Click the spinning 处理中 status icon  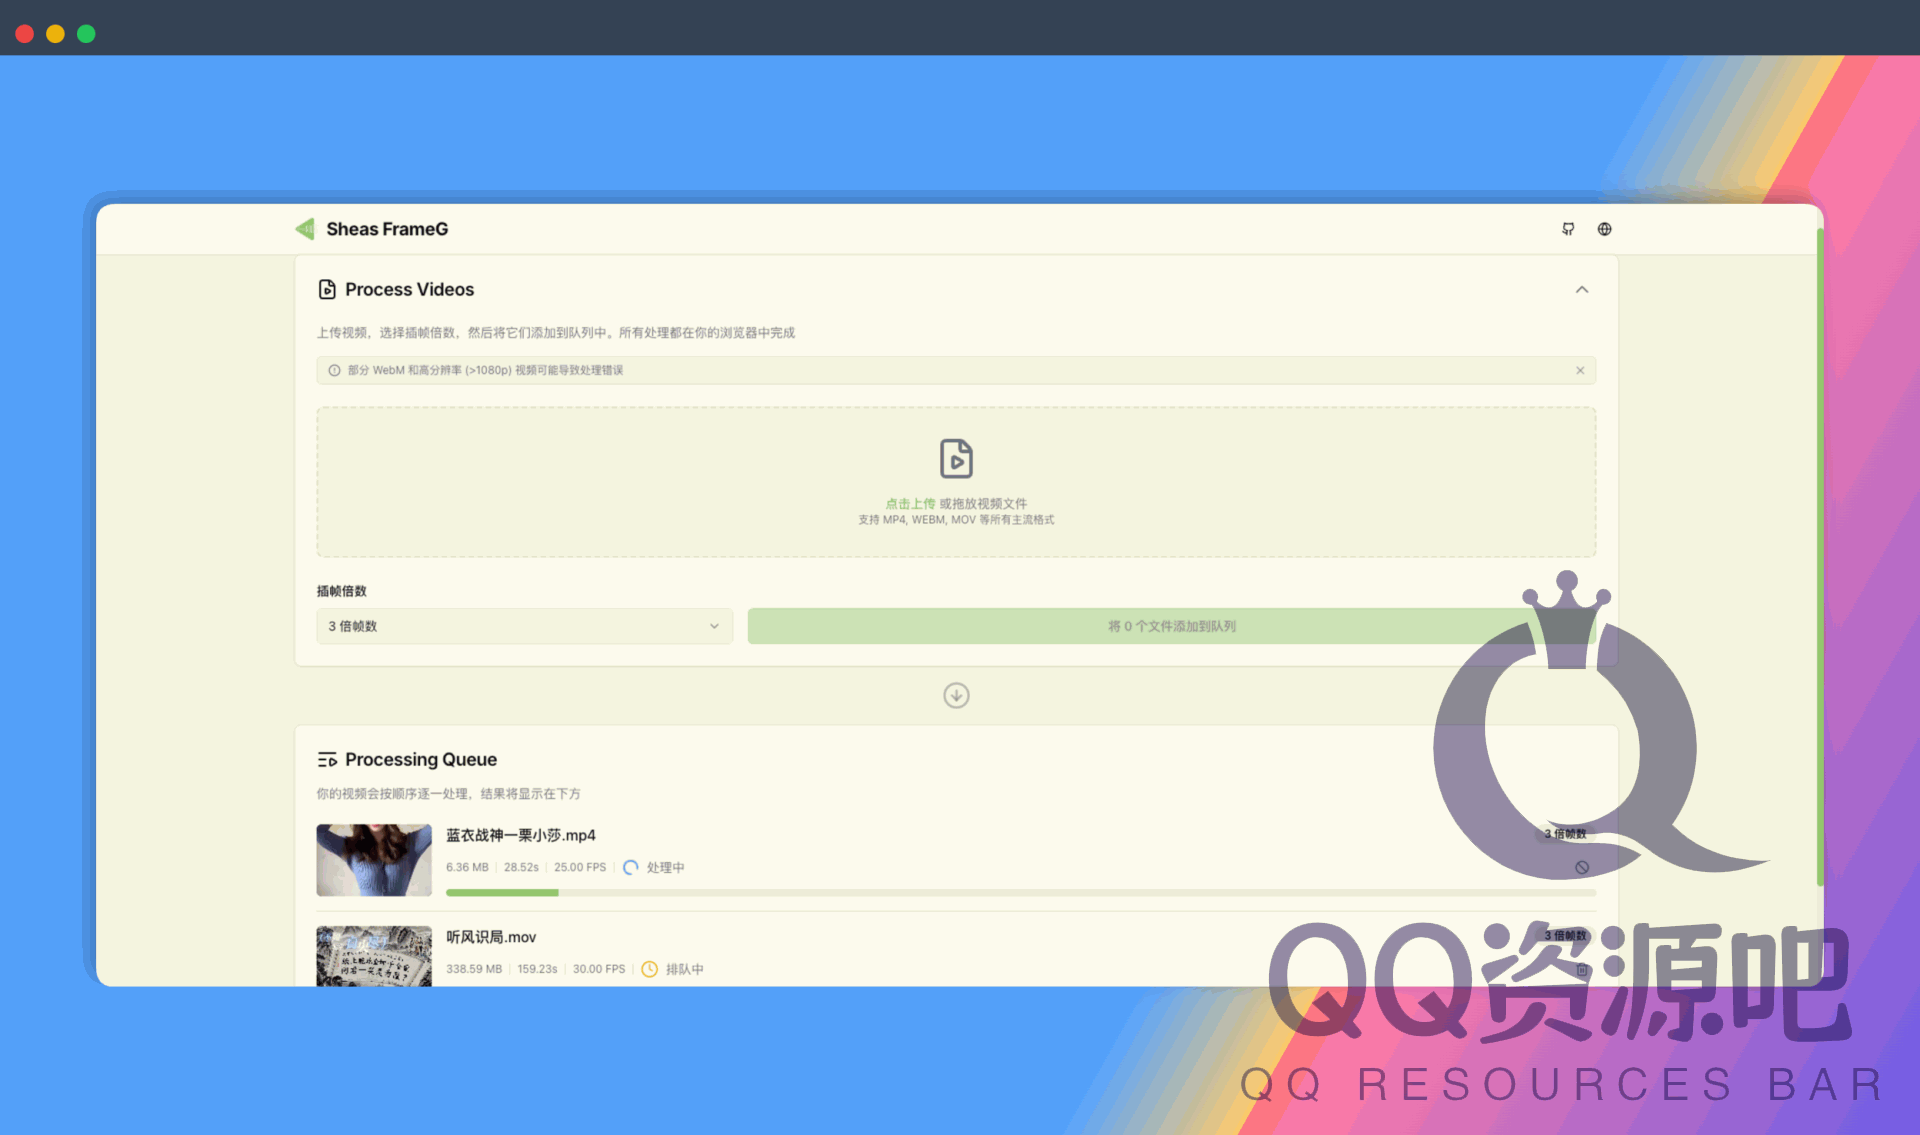coord(630,867)
